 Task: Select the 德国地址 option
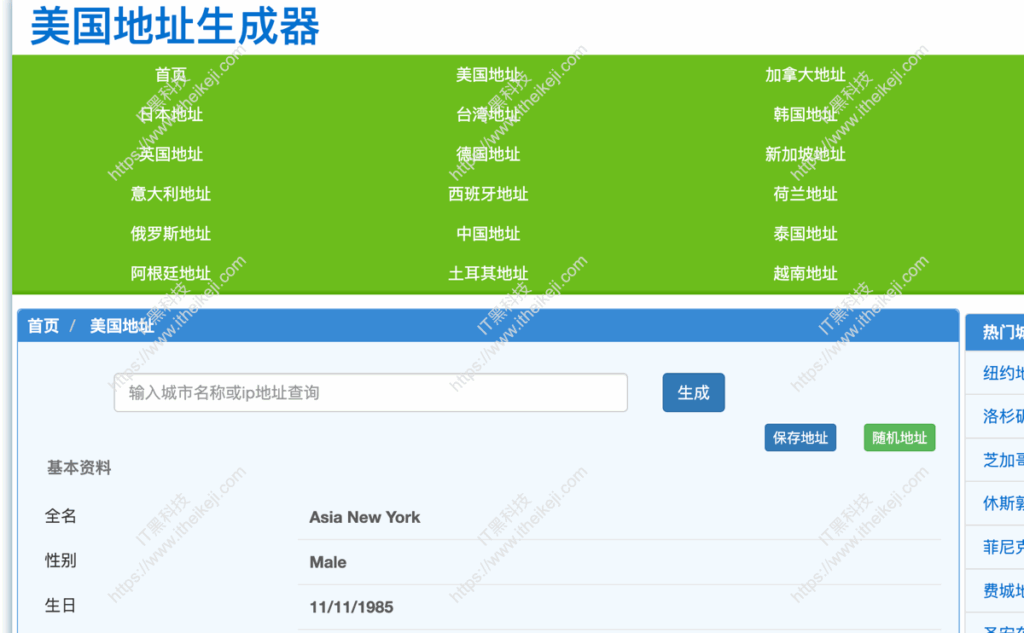[487, 154]
